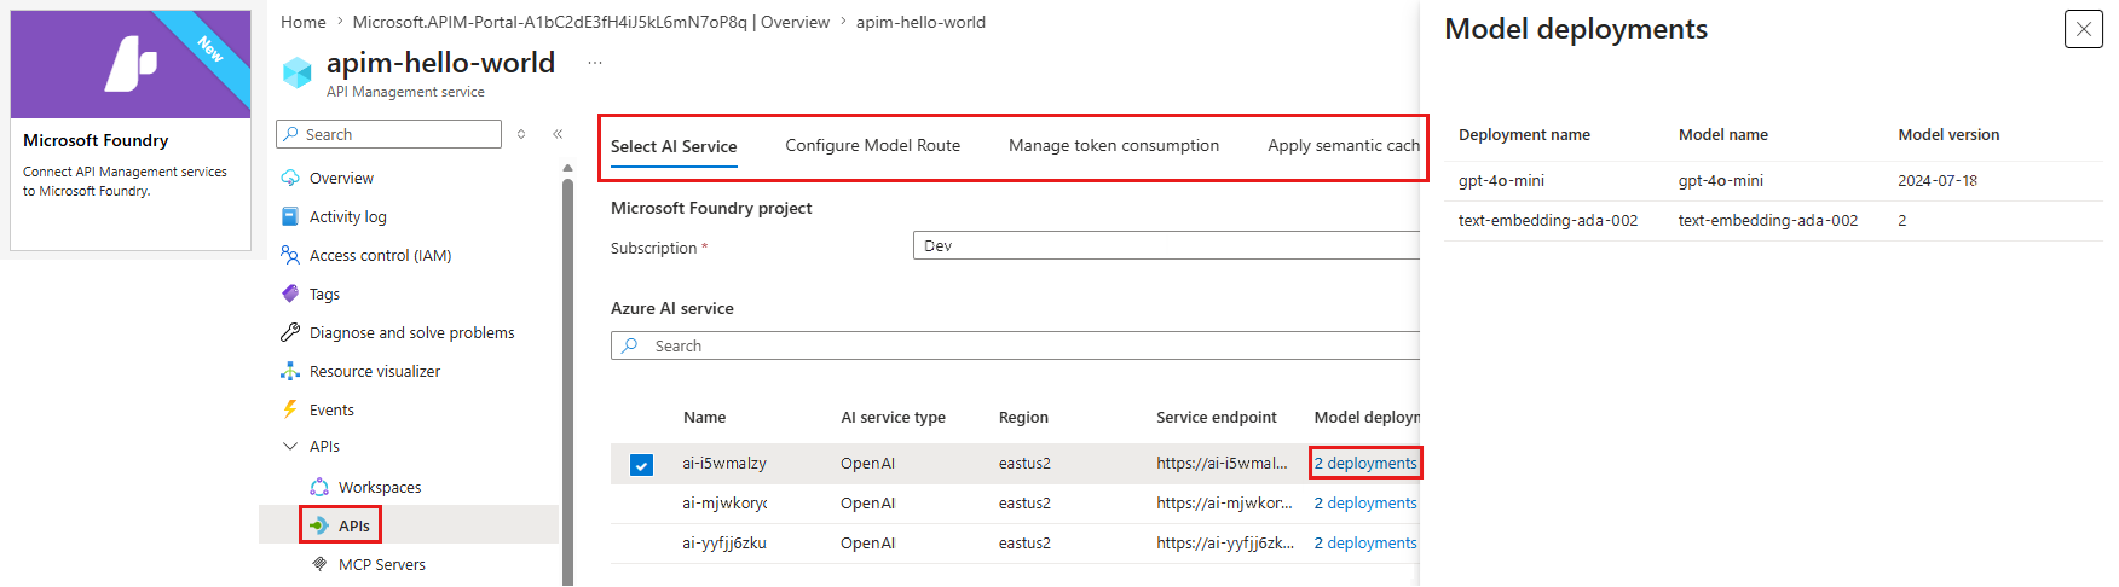This screenshot has width=2119, height=587.
Task: Open the ellipsis menu beside apim-hello-world
Action: point(595,63)
